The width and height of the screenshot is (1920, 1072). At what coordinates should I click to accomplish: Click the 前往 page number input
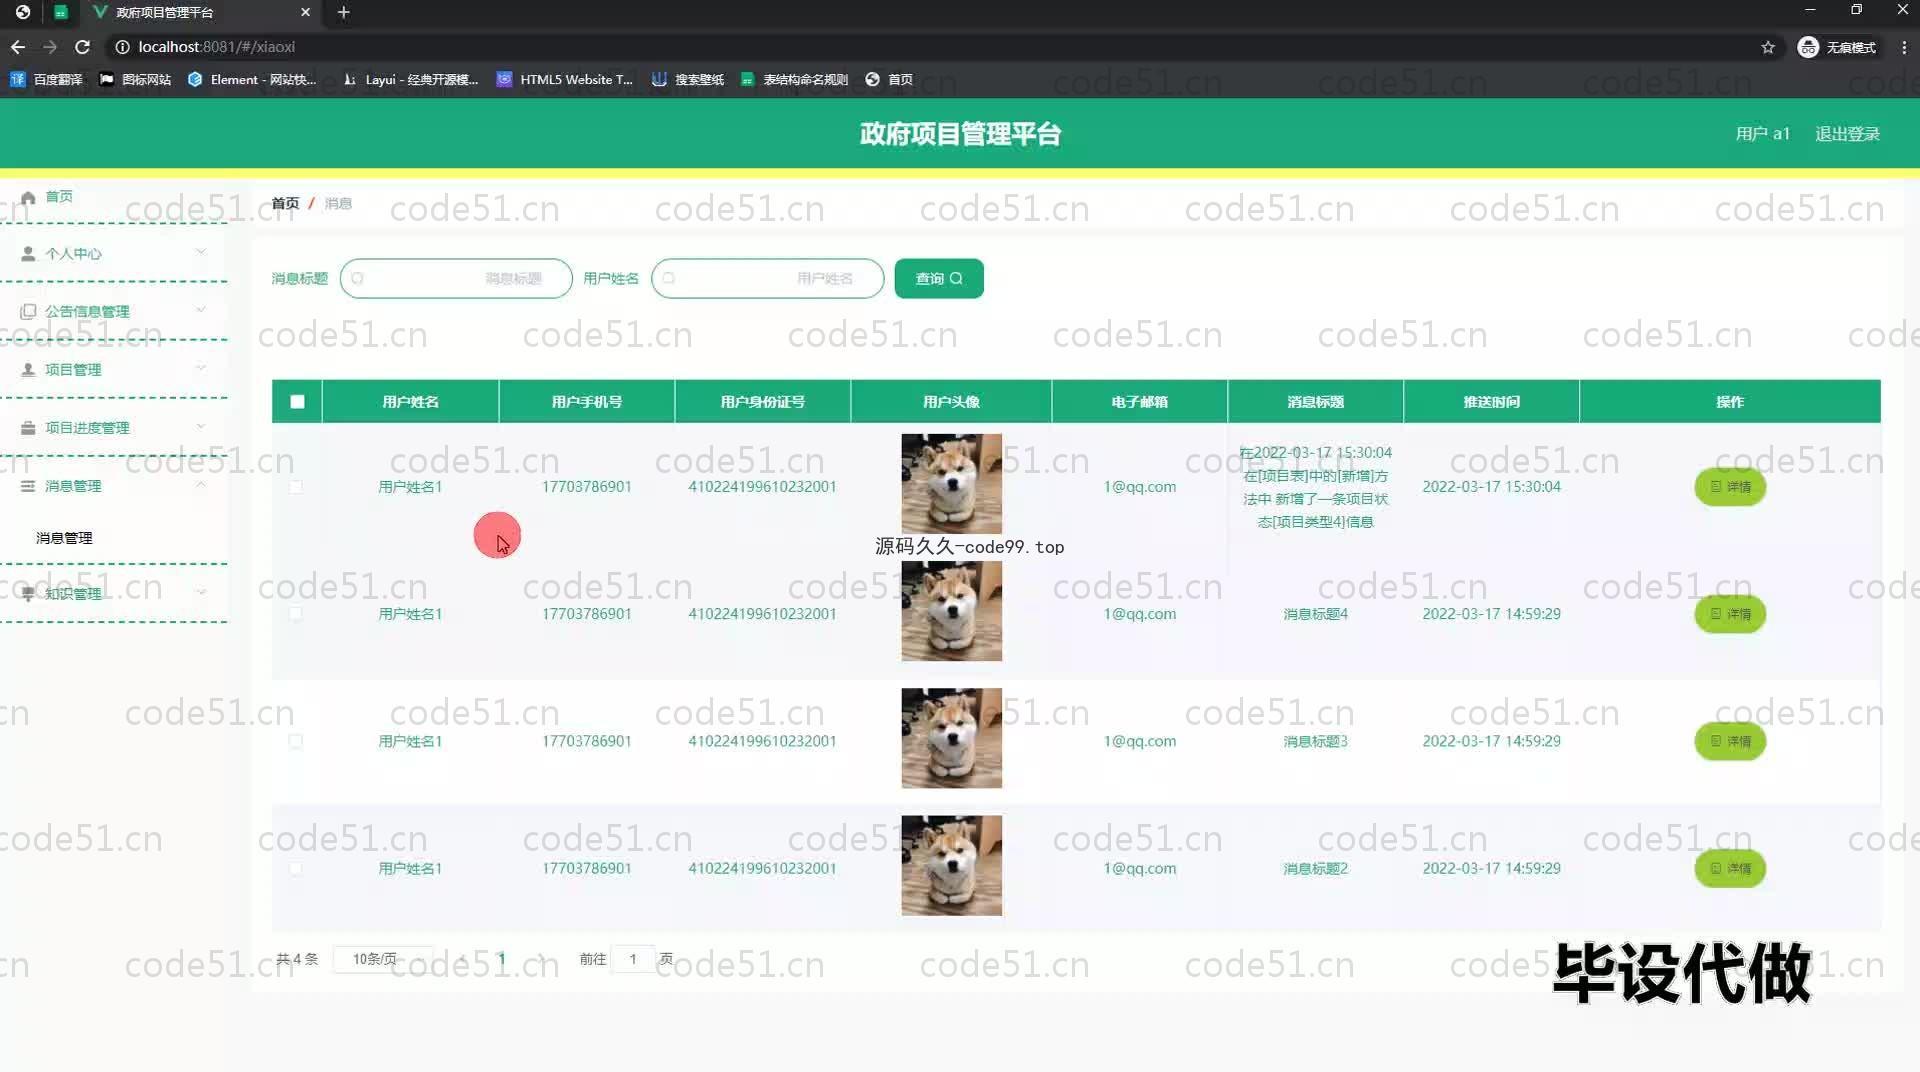[x=633, y=959]
